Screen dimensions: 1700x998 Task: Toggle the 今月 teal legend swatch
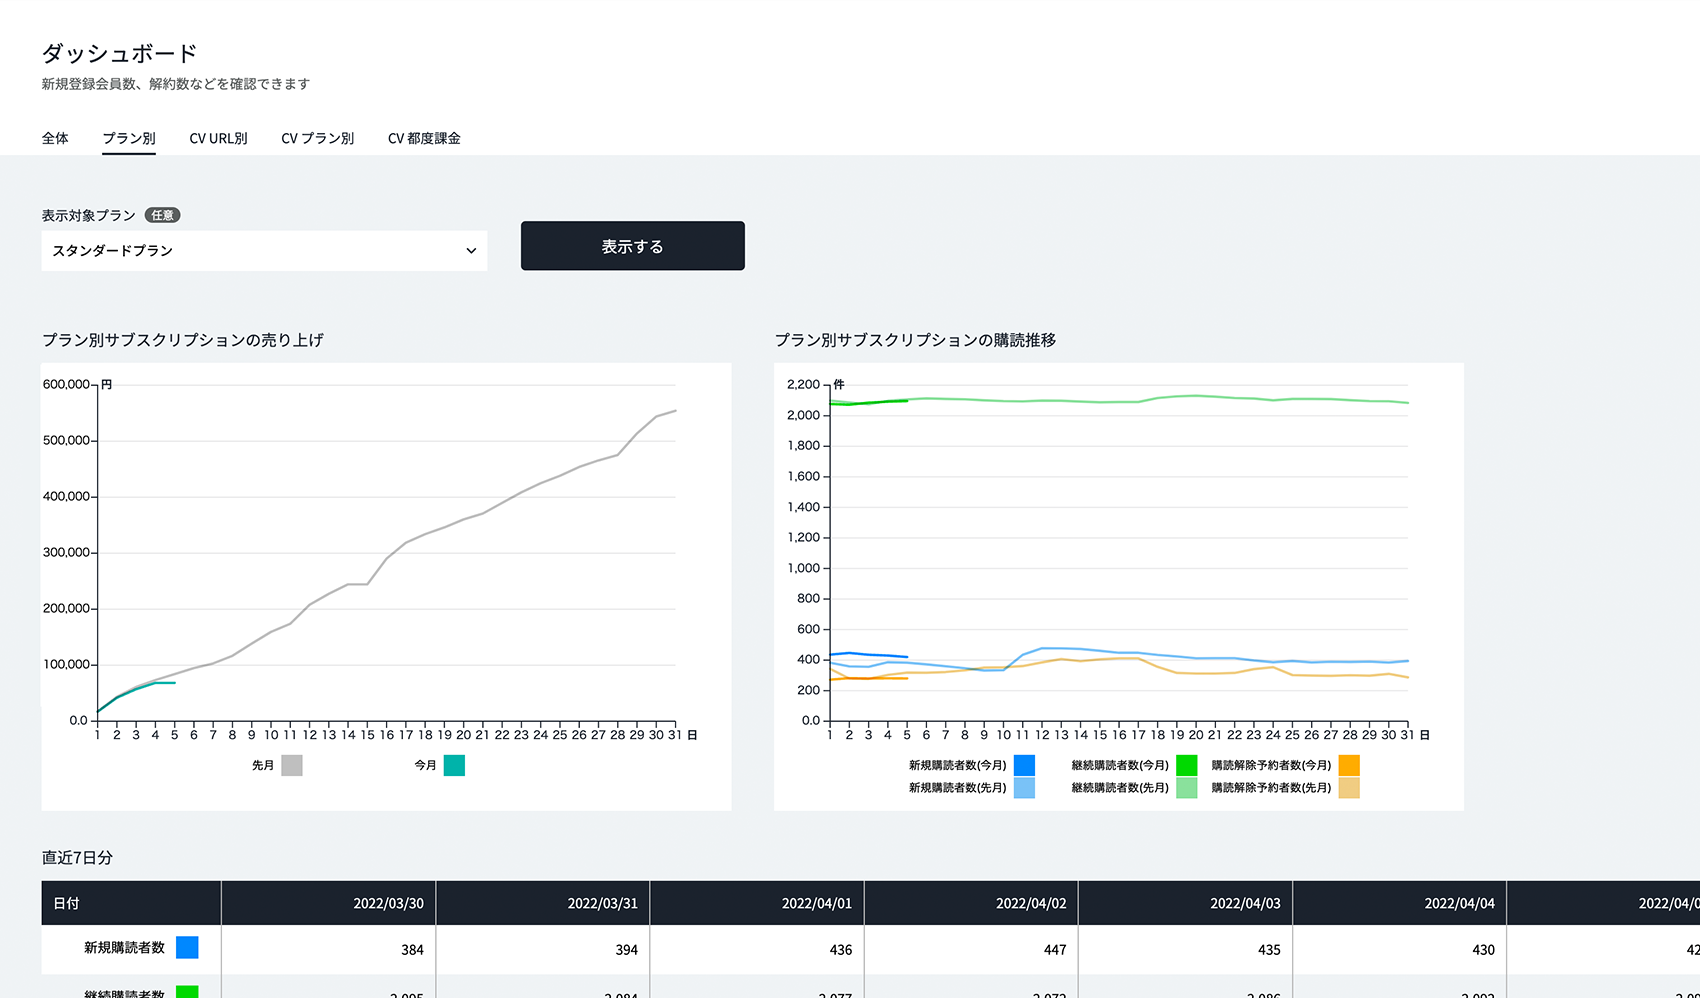(x=454, y=765)
